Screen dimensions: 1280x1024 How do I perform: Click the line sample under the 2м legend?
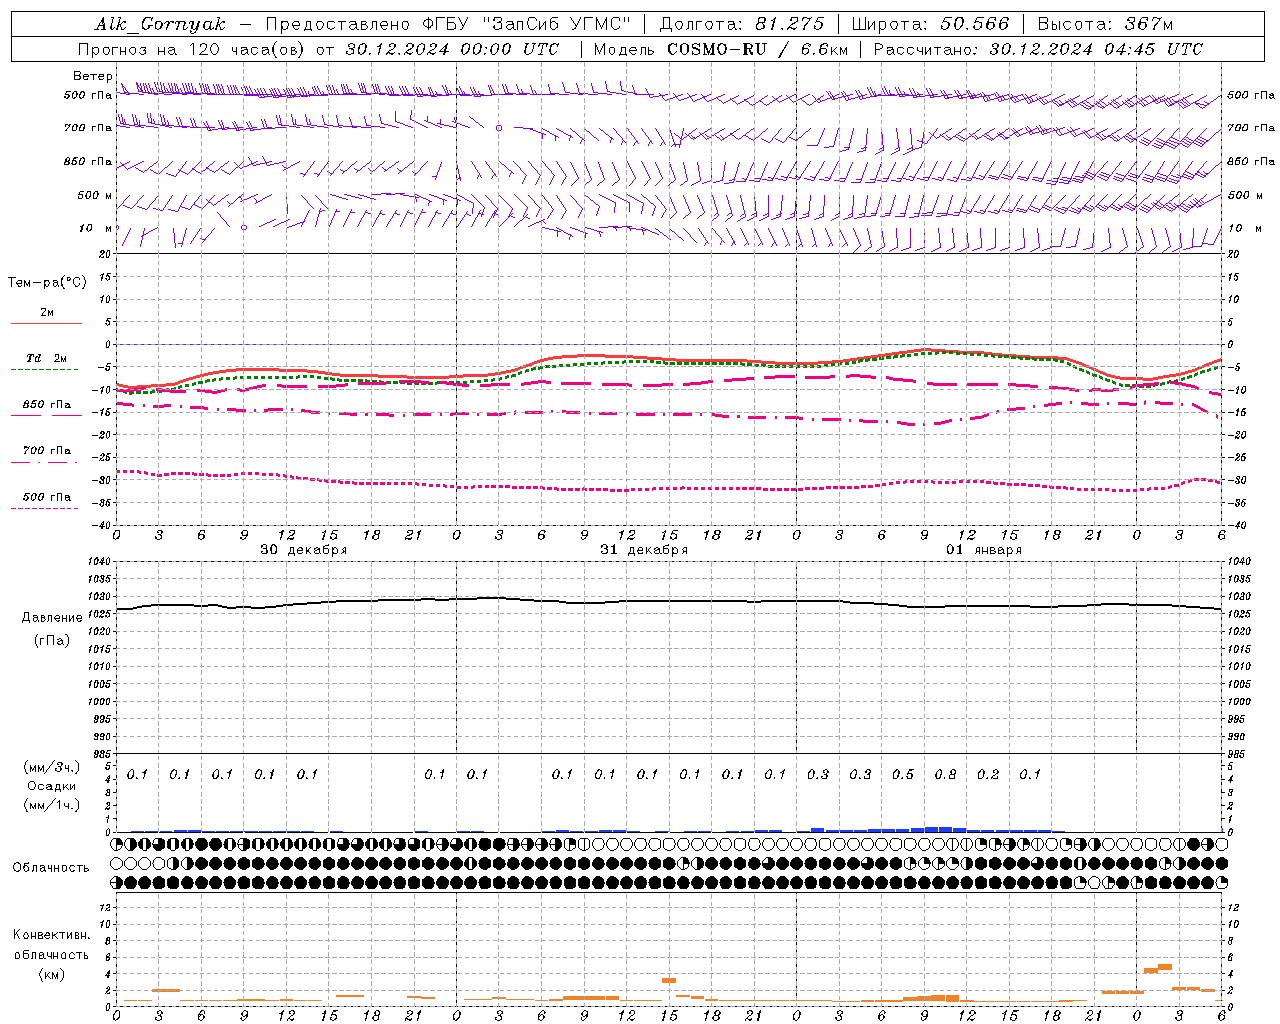click(46, 323)
